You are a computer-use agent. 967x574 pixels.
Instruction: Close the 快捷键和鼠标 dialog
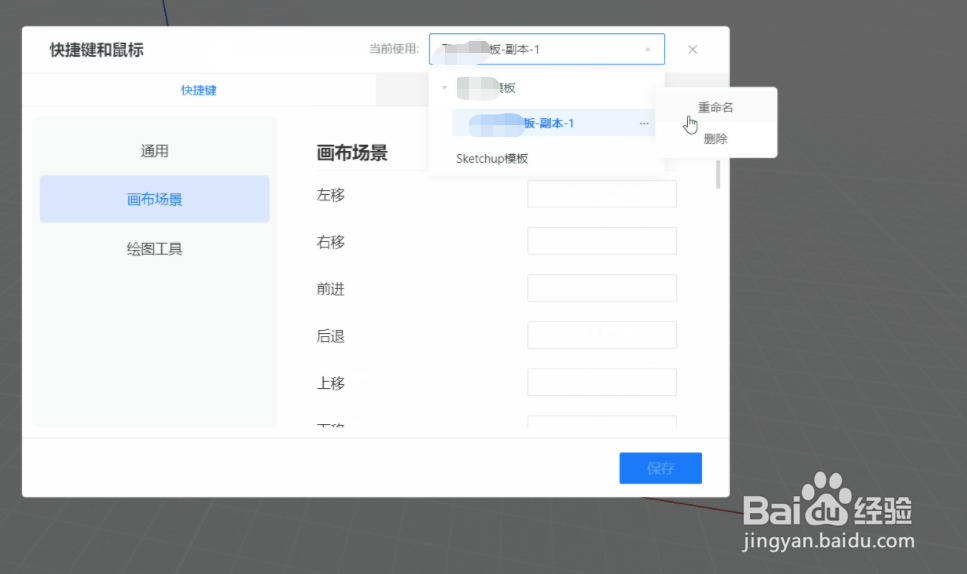point(693,49)
